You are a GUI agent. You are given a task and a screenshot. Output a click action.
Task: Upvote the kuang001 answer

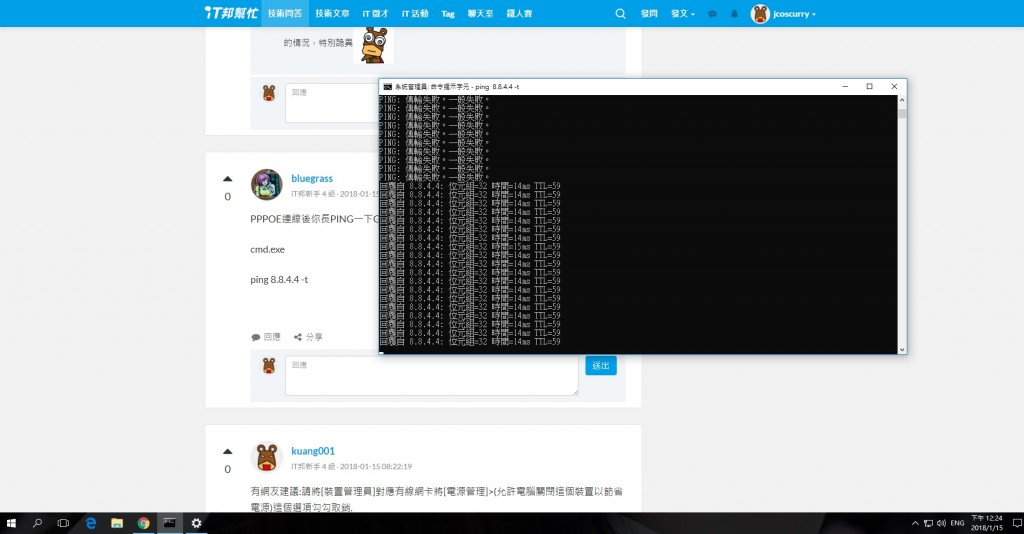click(x=227, y=451)
